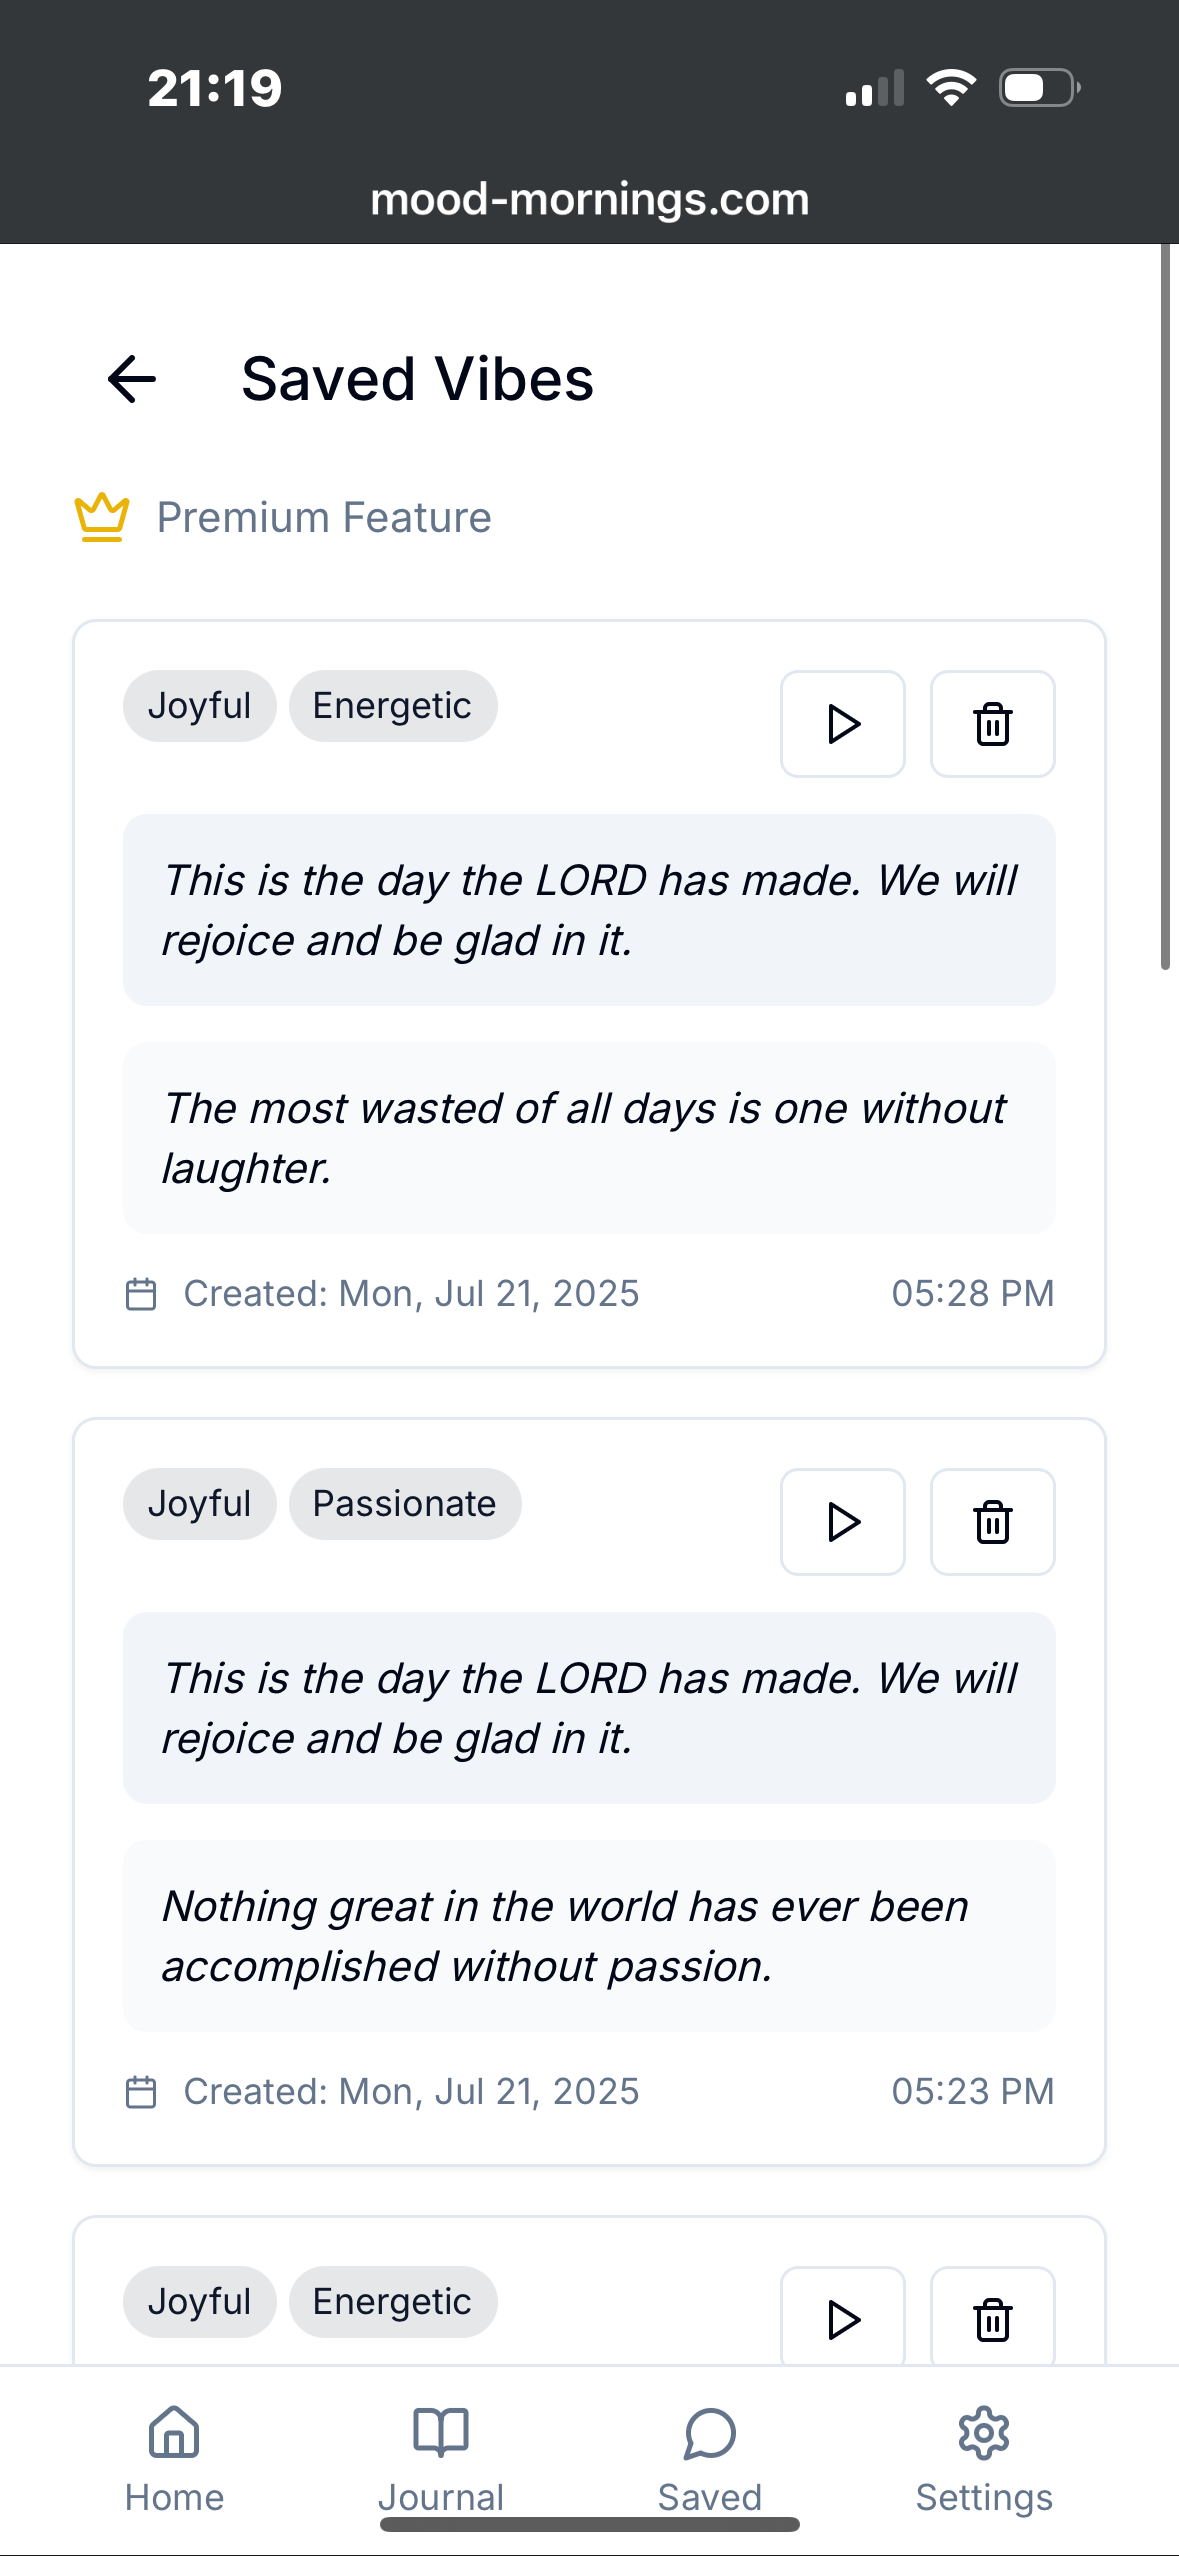Tap the mood-mornings.com address bar
The image size is (1179, 2556).
pos(589,199)
